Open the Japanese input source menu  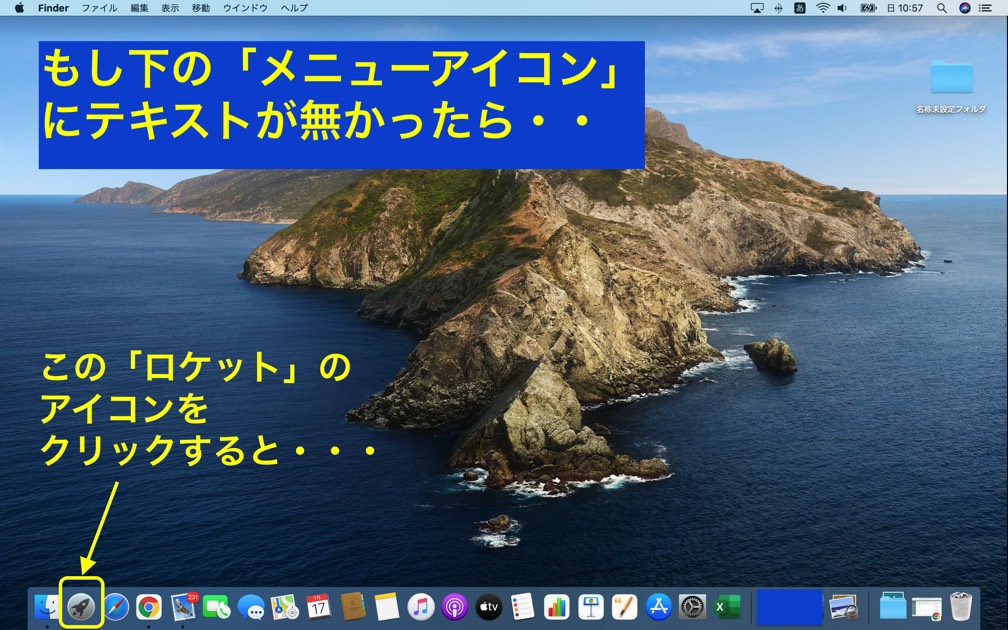click(x=800, y=8)
